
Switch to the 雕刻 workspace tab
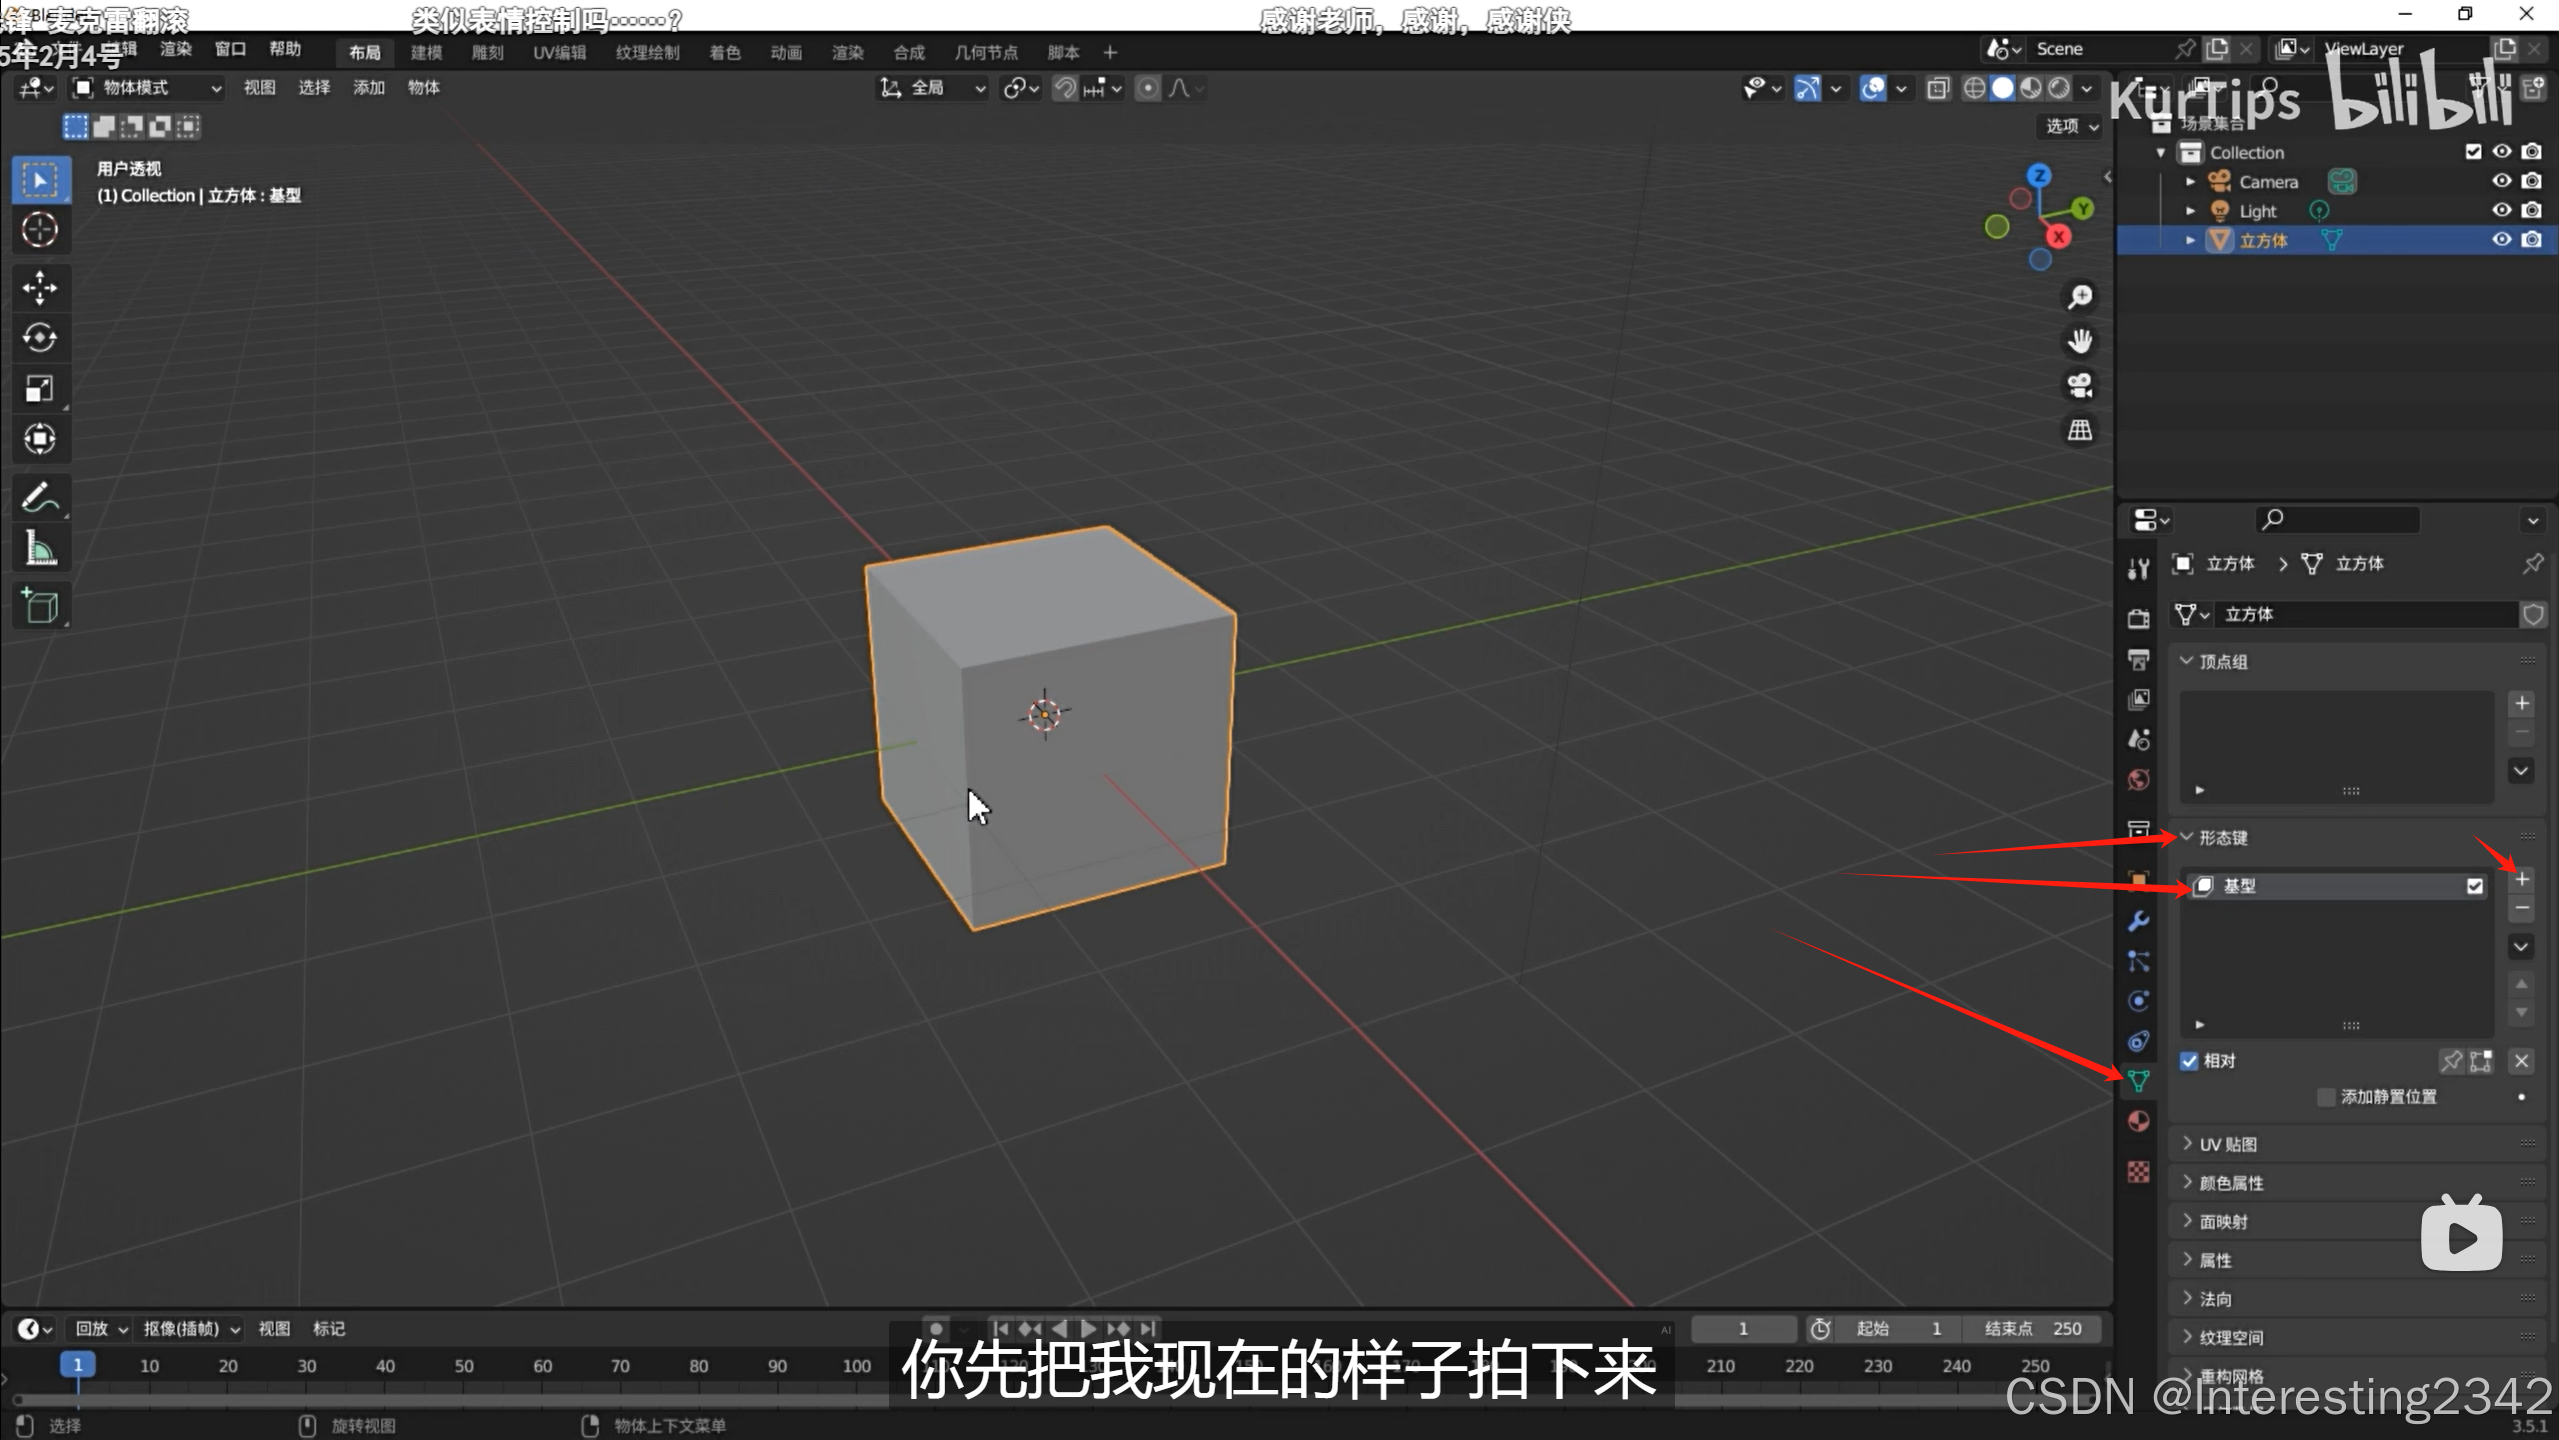pos(487,52)
